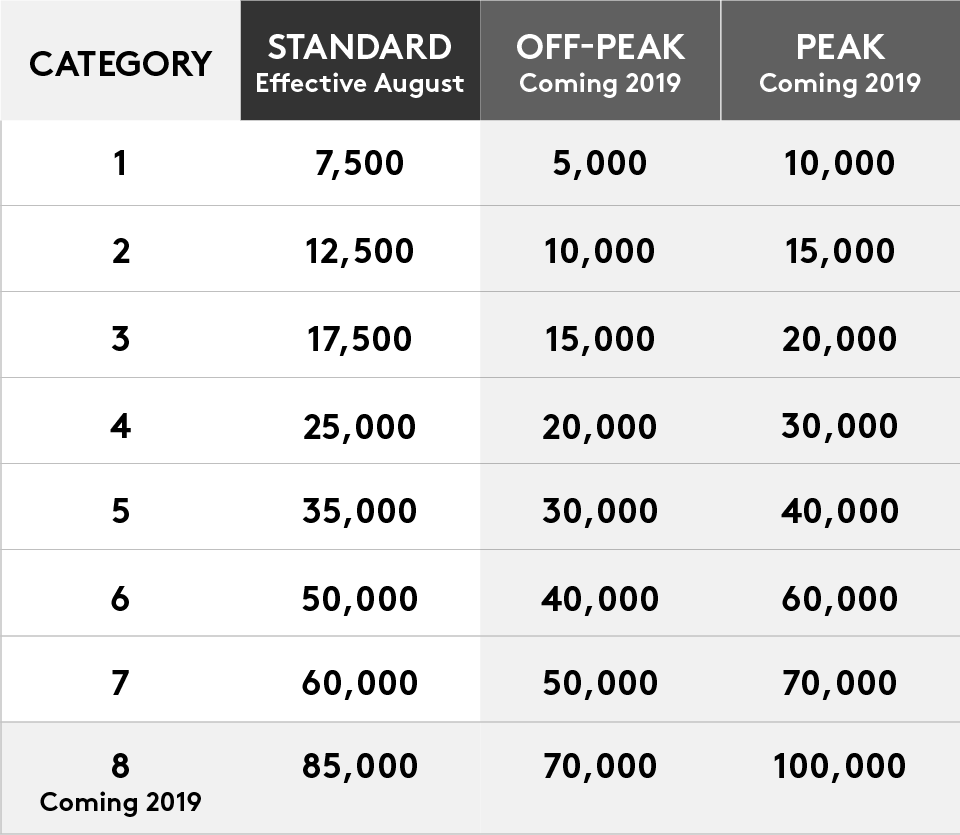Image resolution: width=960 pixels, height=835 pixels.
Task: Select the Category 7 off-peak 50,000 cell
Action: (x=600, y=683)
